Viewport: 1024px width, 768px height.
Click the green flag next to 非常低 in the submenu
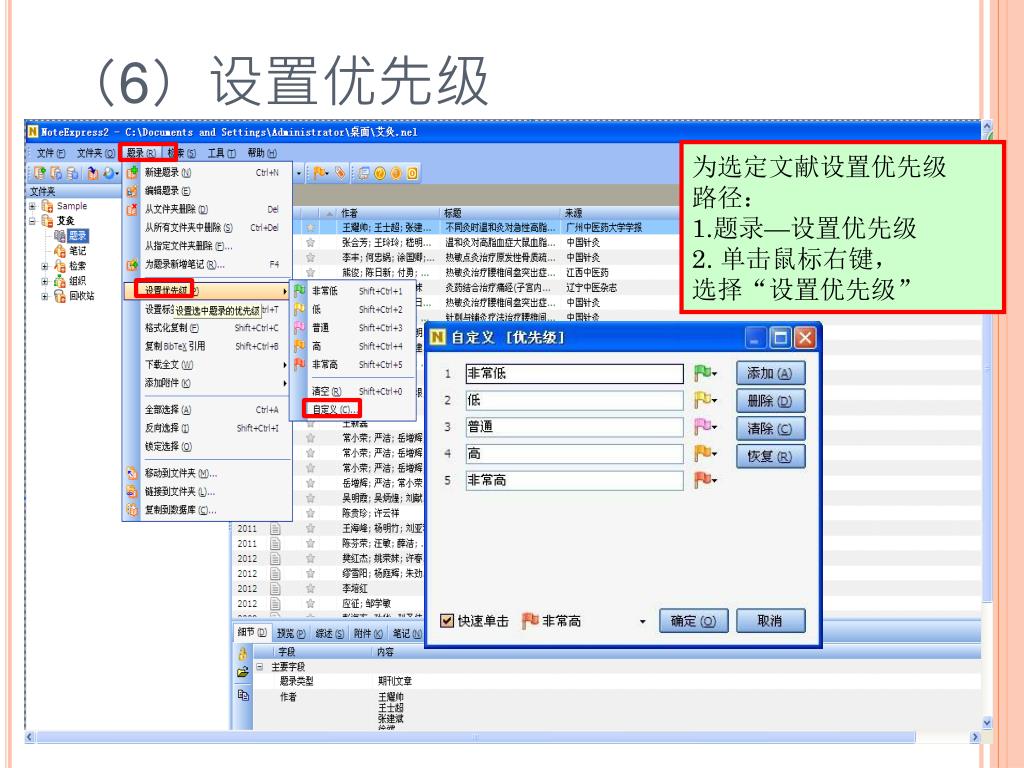299,291
